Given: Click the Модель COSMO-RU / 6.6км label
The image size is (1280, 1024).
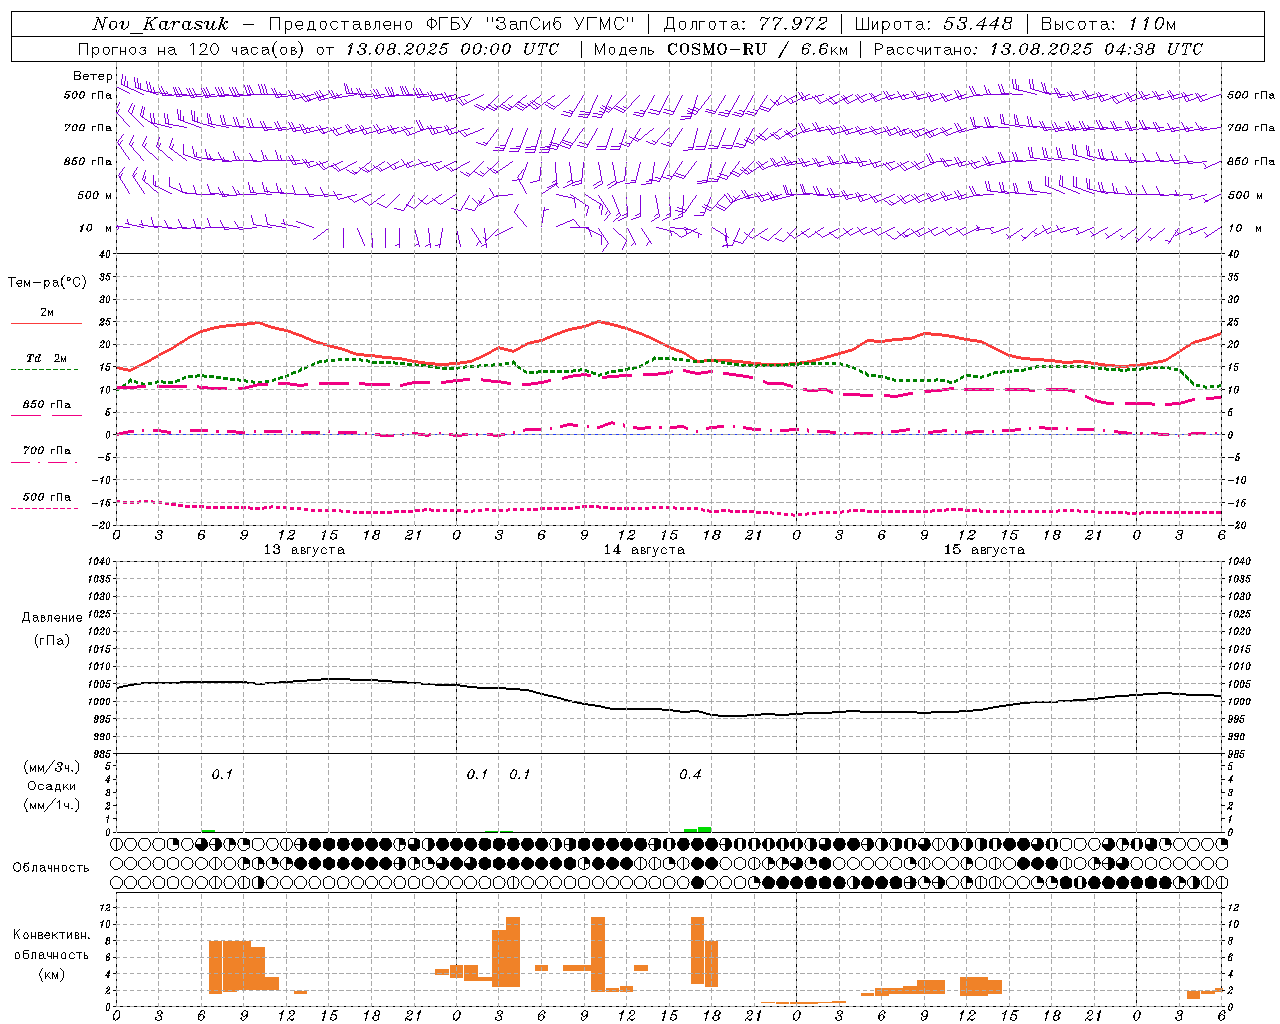Looking at the screenshot, I should tap(720, 49).
